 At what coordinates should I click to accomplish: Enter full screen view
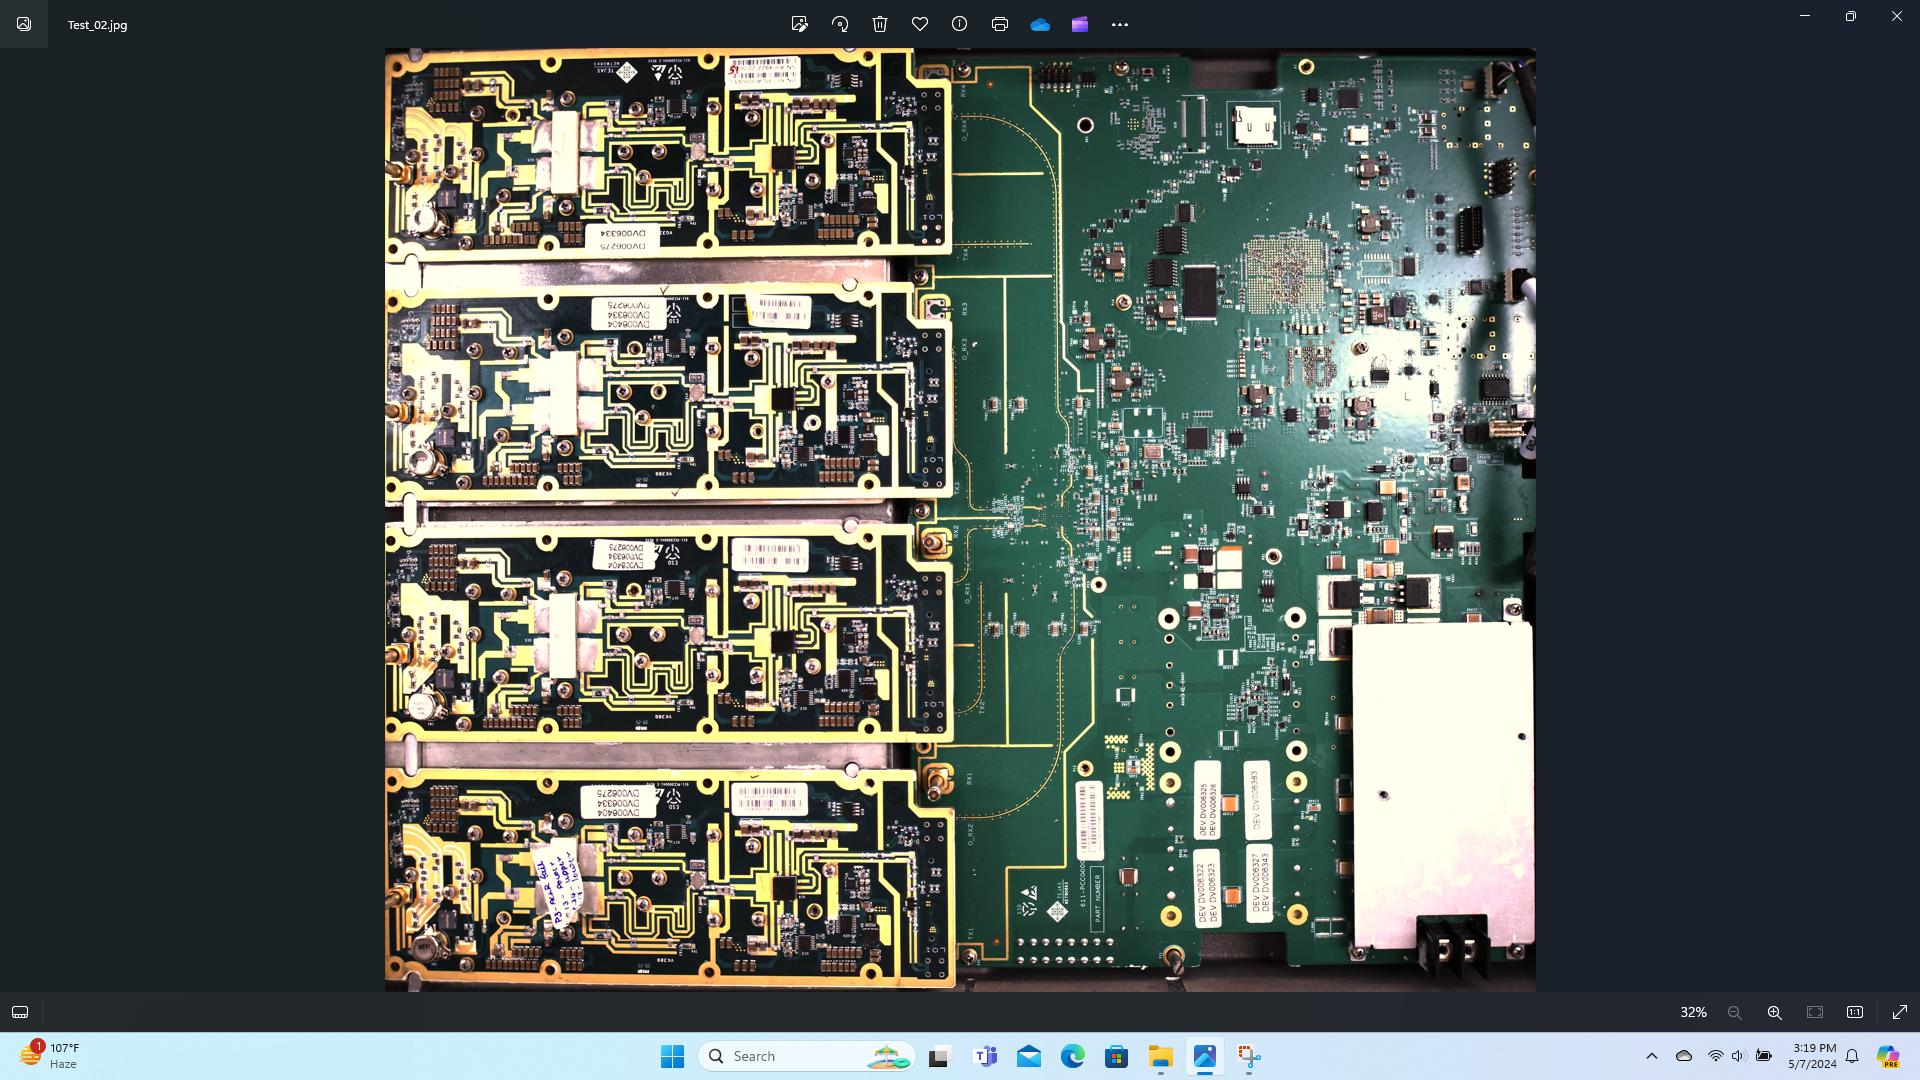[x=1900, y=1012]
